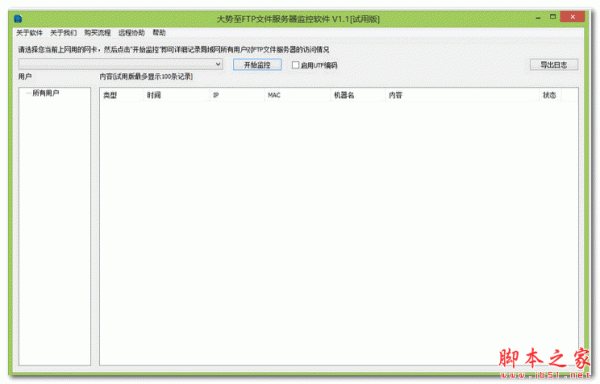This screenshot has height=384, width=600.
Task: Open the network card dropdown list
Action: click(121, 64)
